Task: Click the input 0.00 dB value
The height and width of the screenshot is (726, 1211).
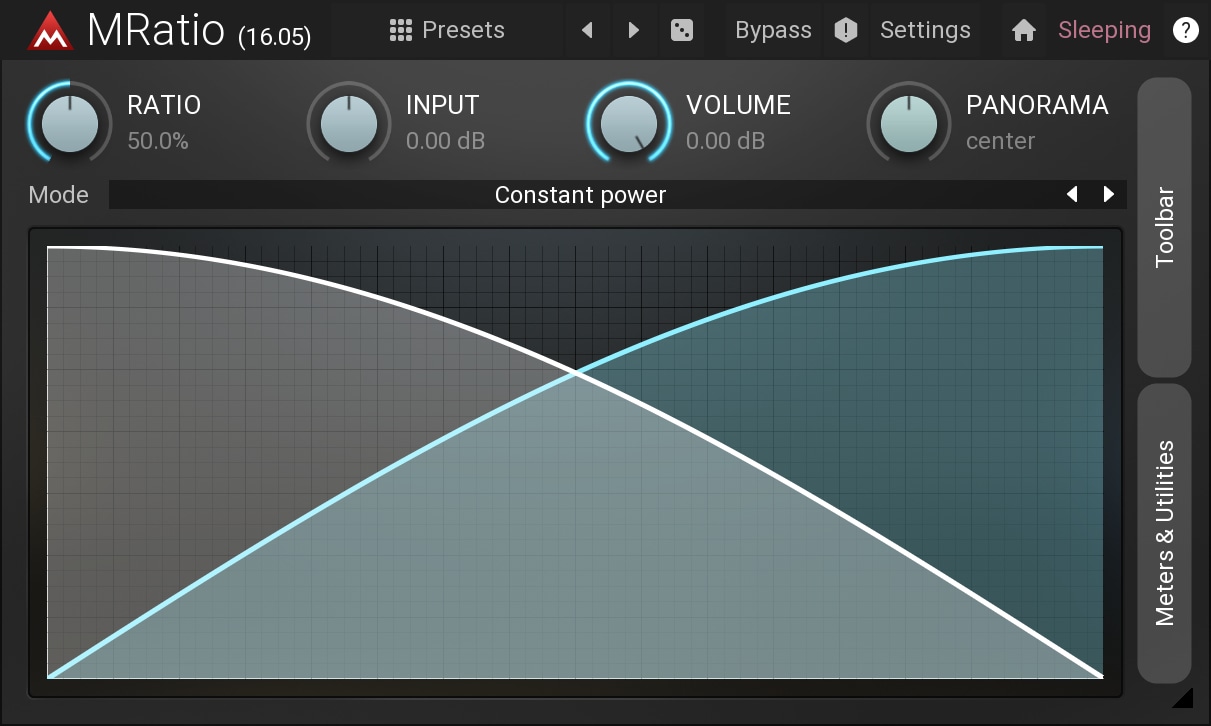Action: (x=445, y=141)
